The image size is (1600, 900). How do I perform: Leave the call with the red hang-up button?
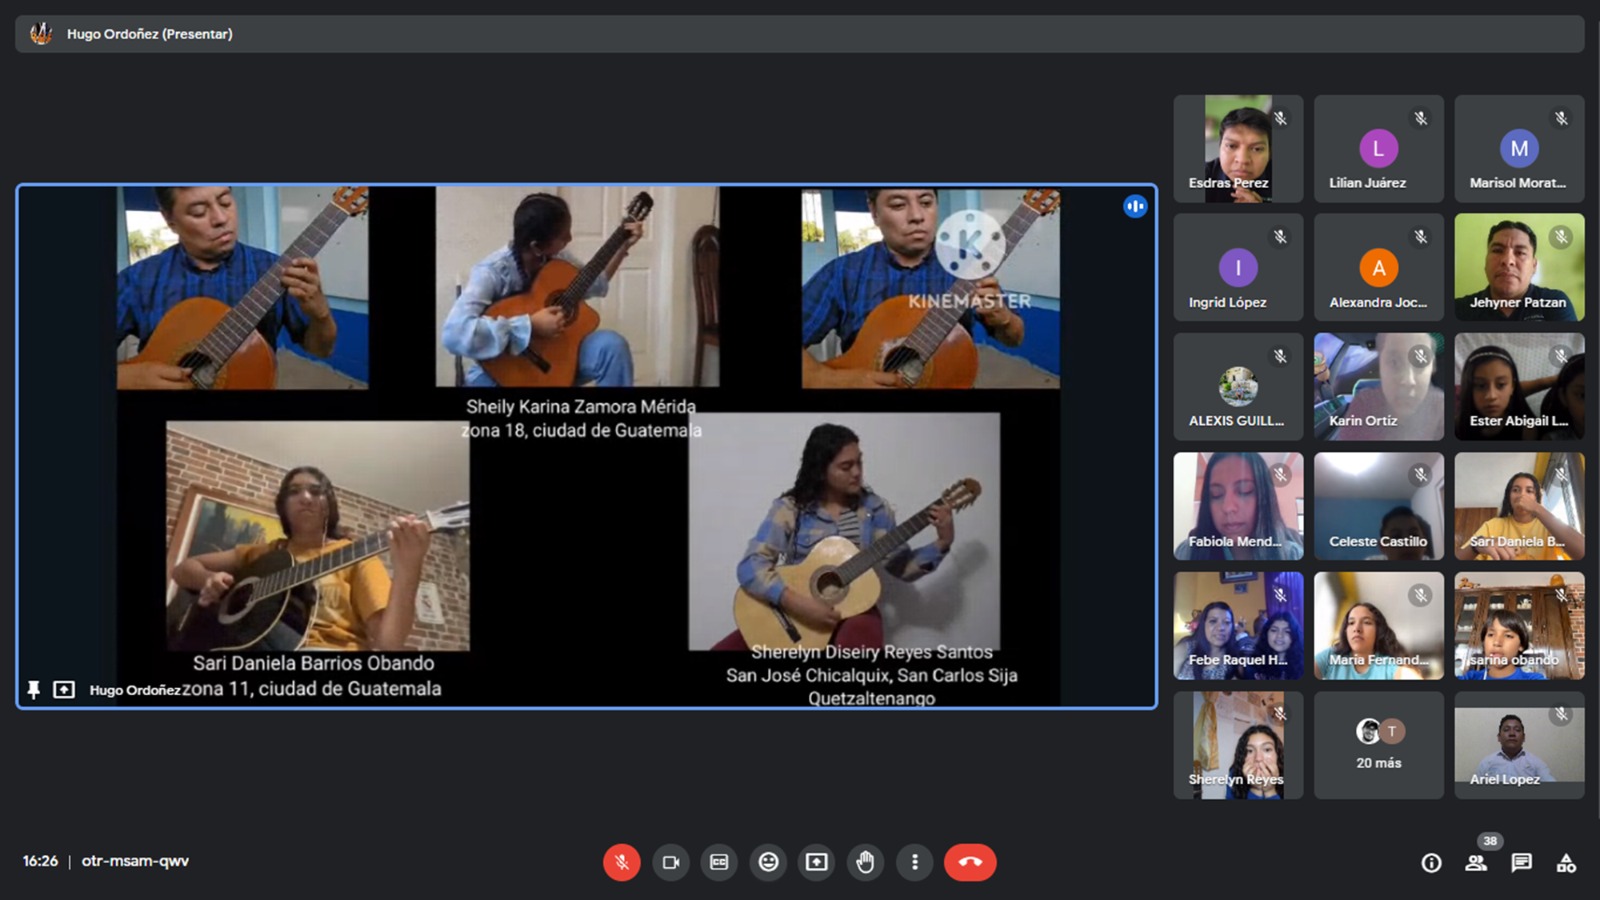pos(970,862)
